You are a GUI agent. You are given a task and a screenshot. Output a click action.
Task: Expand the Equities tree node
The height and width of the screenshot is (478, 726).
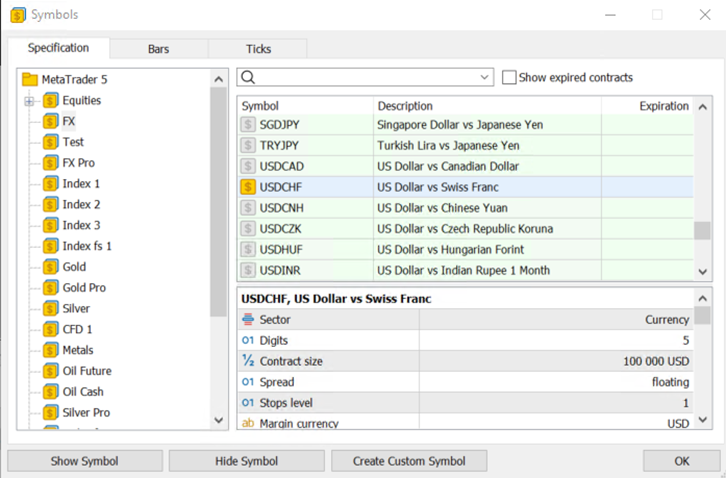(29, 101)
